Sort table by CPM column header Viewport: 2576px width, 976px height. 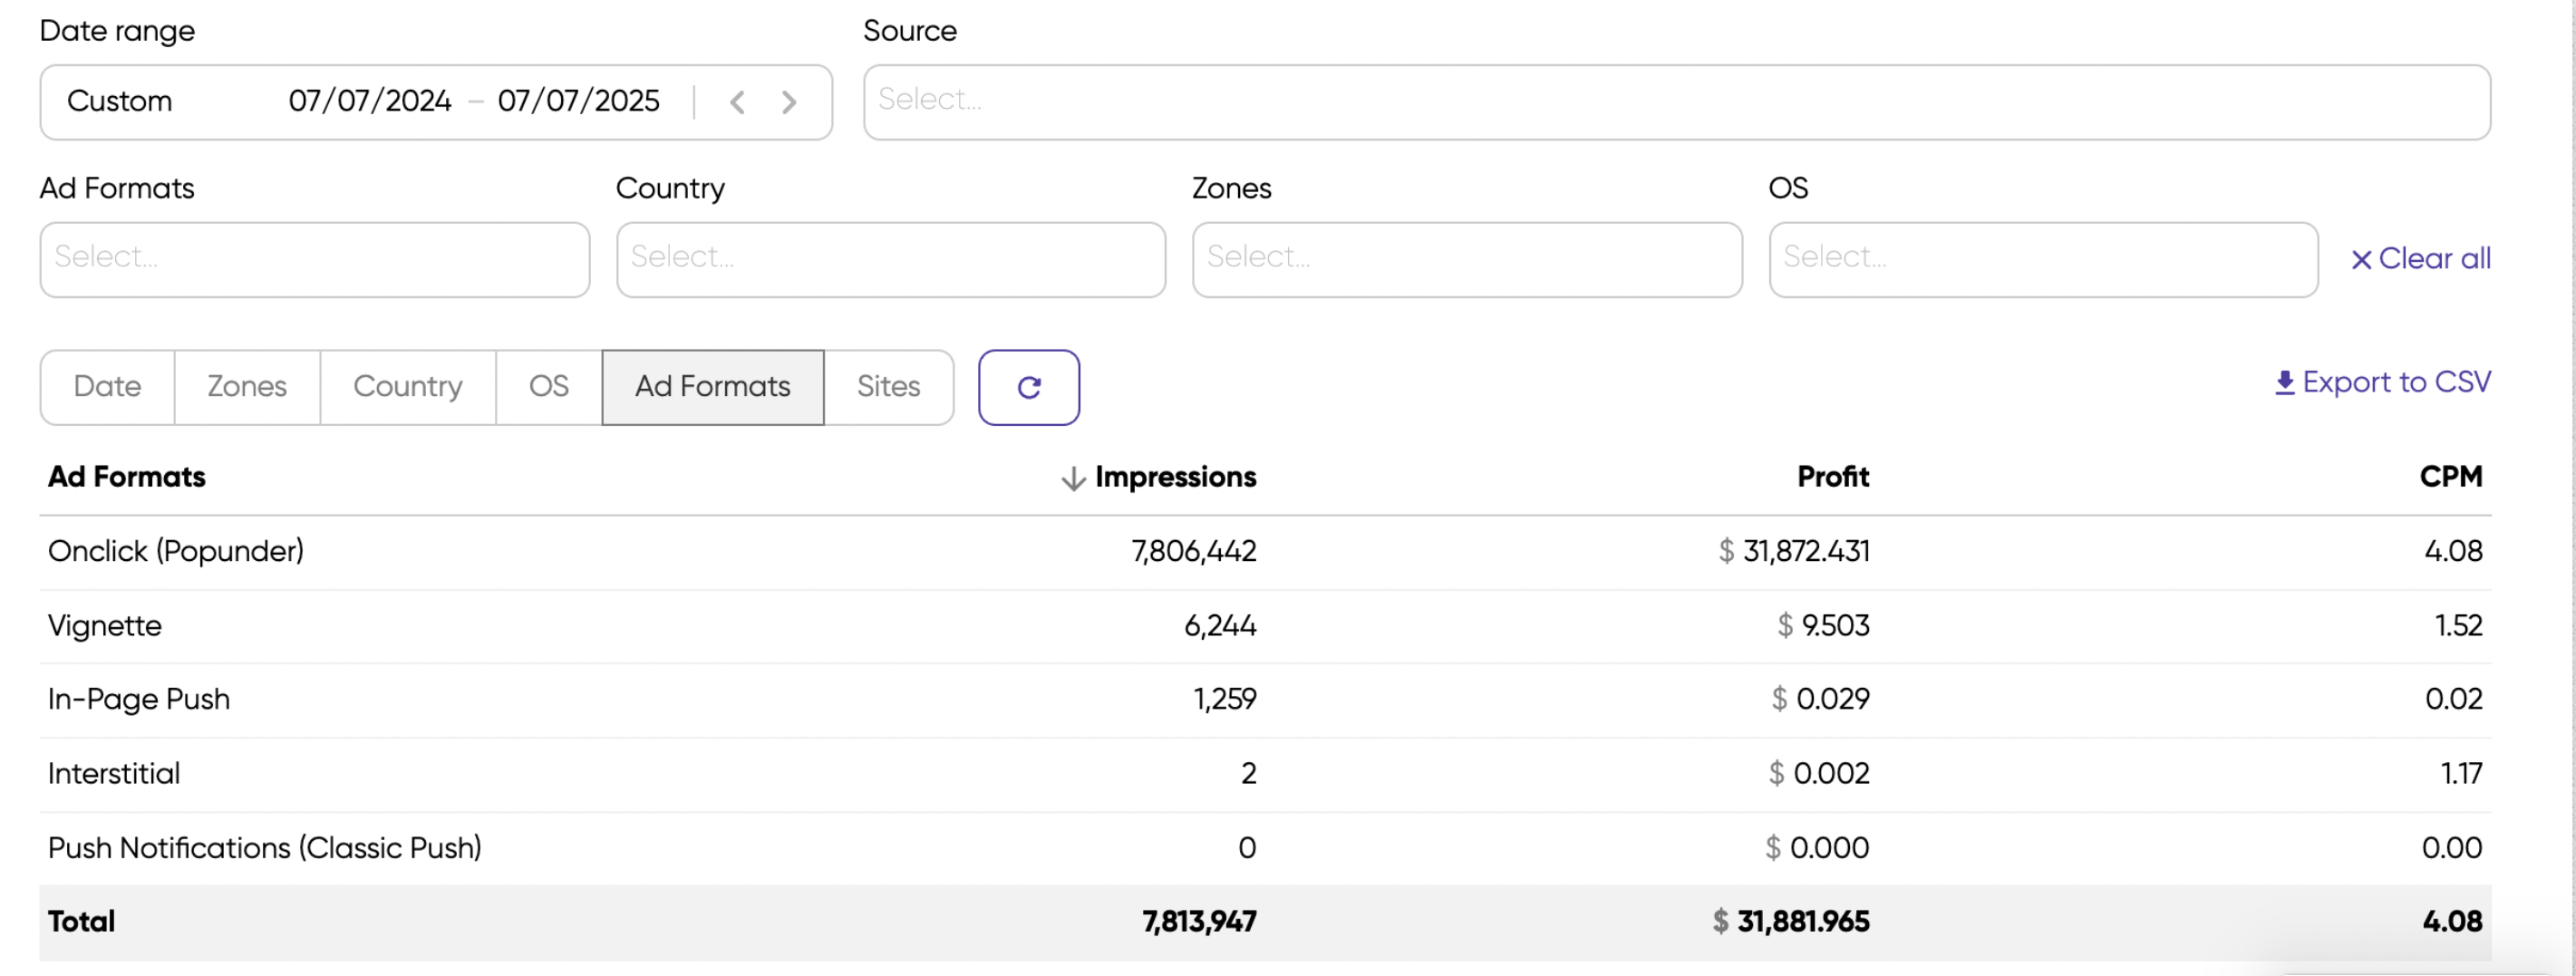[x=2450, y=477]
